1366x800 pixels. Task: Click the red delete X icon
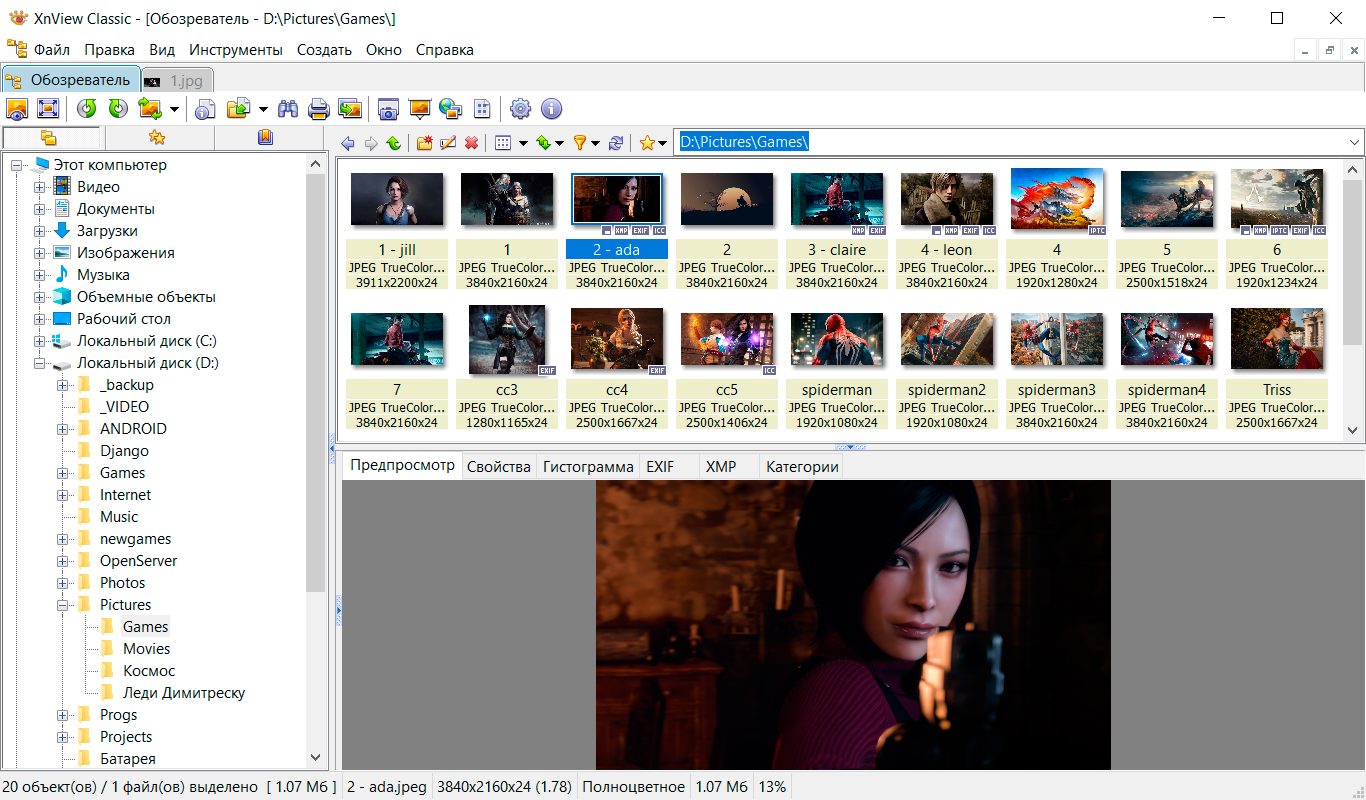click(471, 143)
